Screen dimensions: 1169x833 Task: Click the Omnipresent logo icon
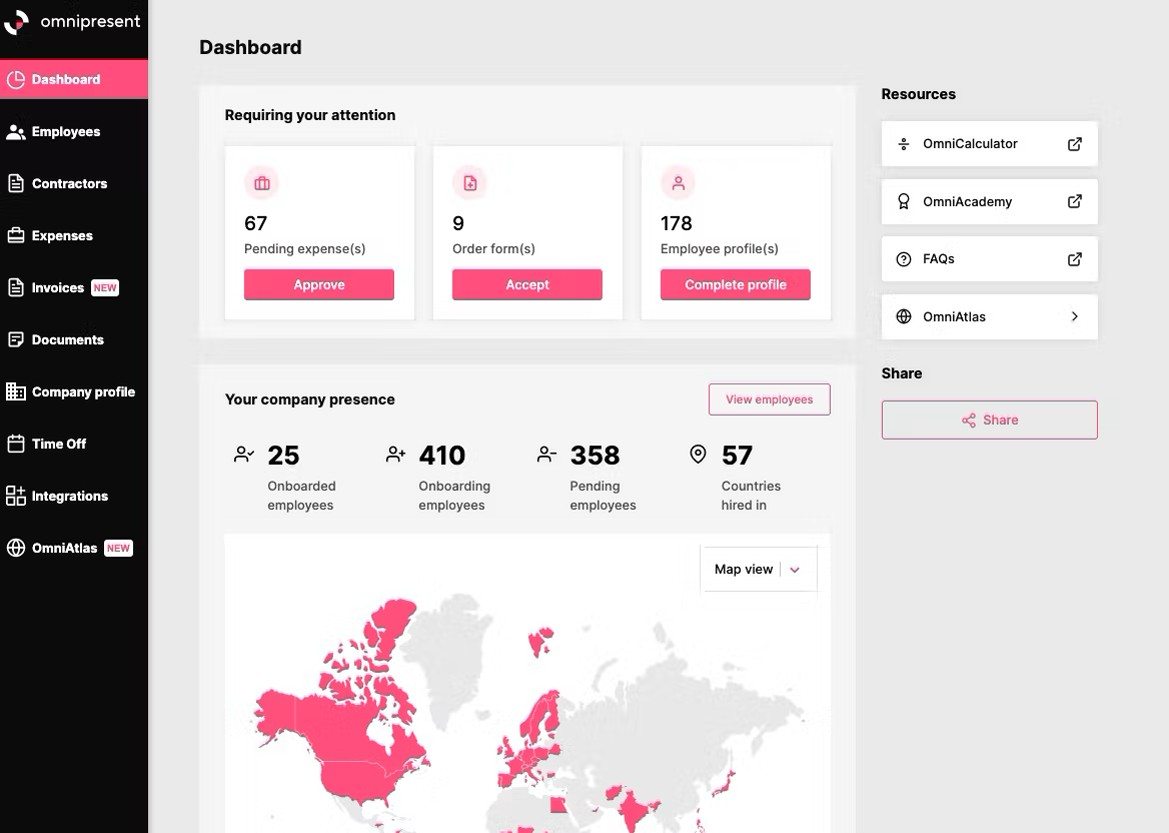pos(17,22)
